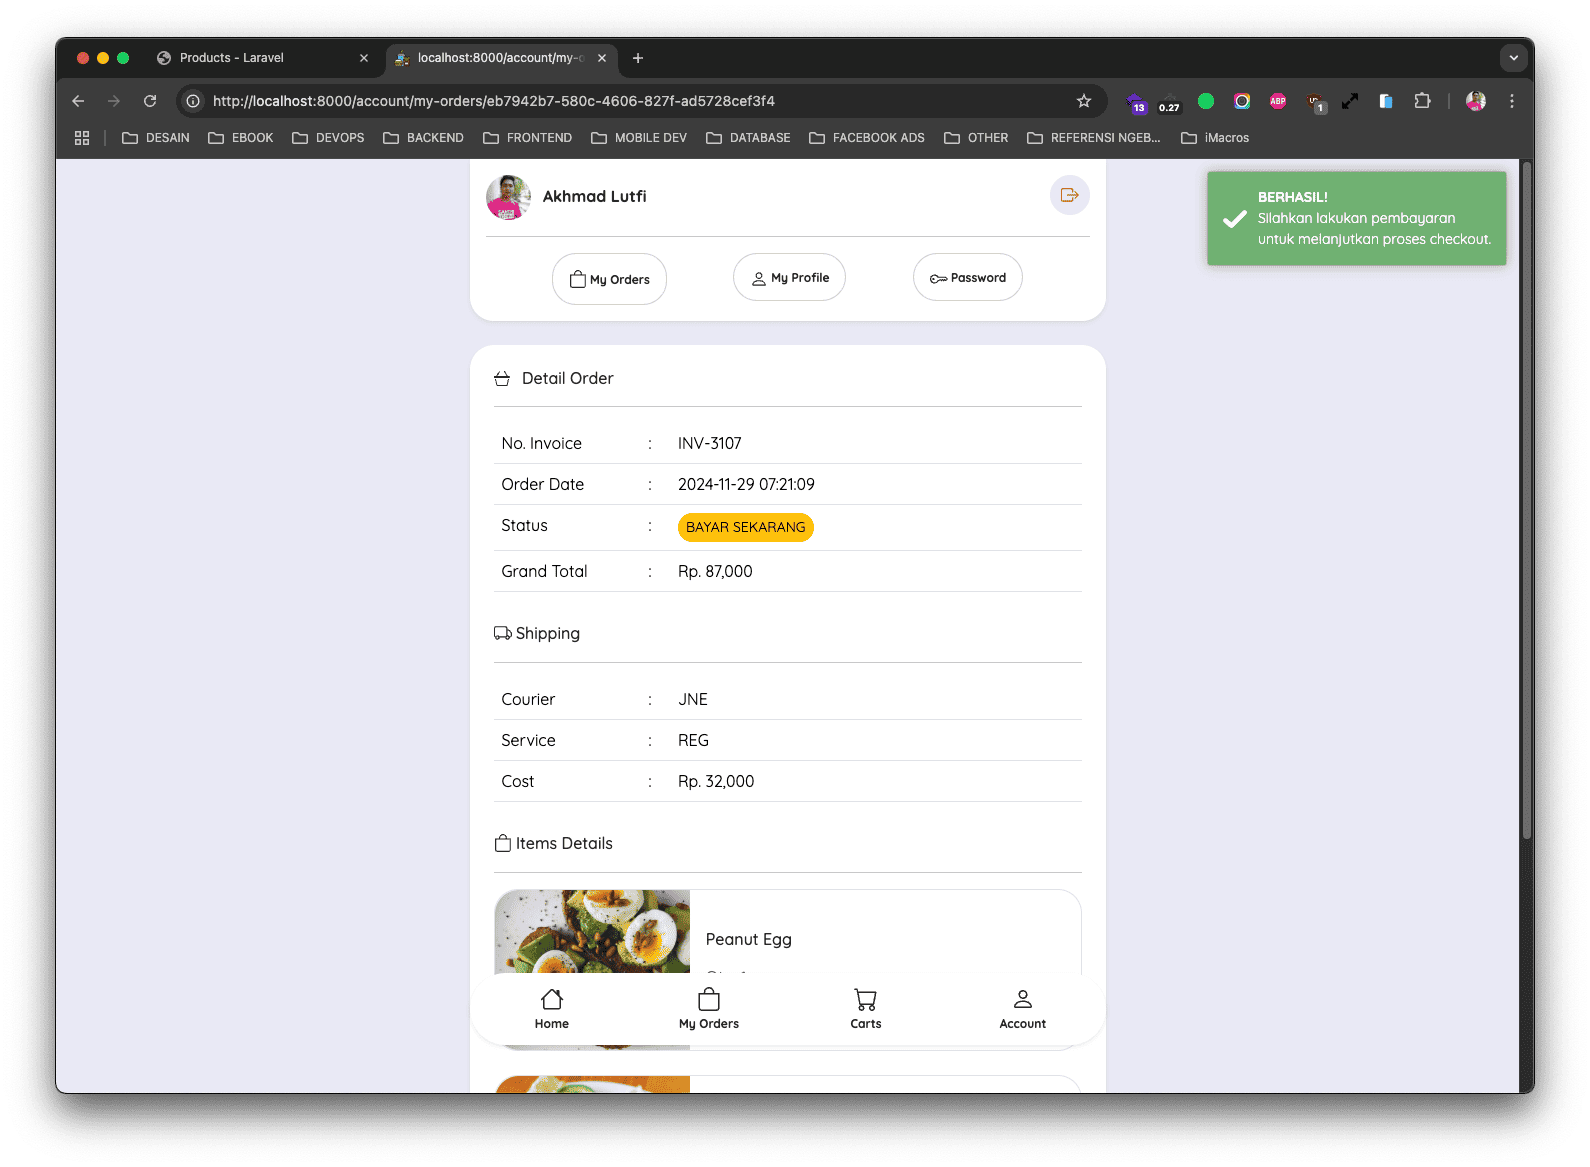This screenshot has height=1167, width=1590.
Task: Open My Orders in the bottom navigation
Action: [708, 1009]
